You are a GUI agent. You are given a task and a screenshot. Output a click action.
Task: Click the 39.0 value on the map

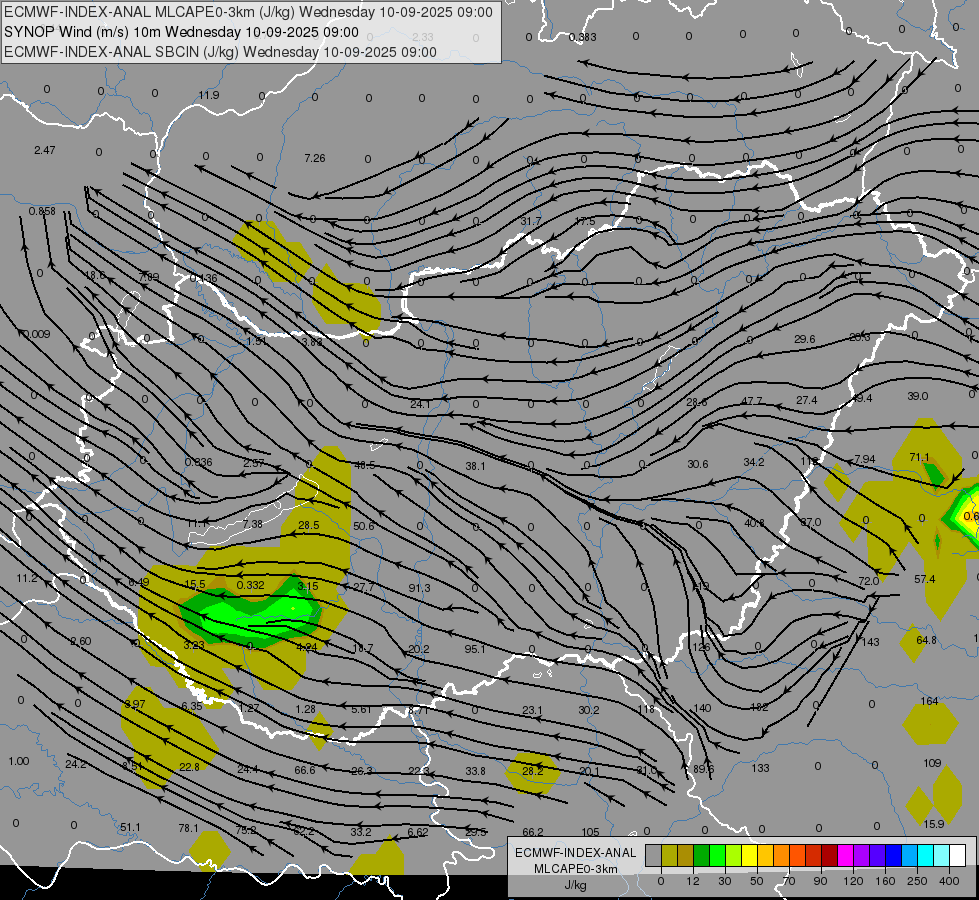click(x=918, y=396)
